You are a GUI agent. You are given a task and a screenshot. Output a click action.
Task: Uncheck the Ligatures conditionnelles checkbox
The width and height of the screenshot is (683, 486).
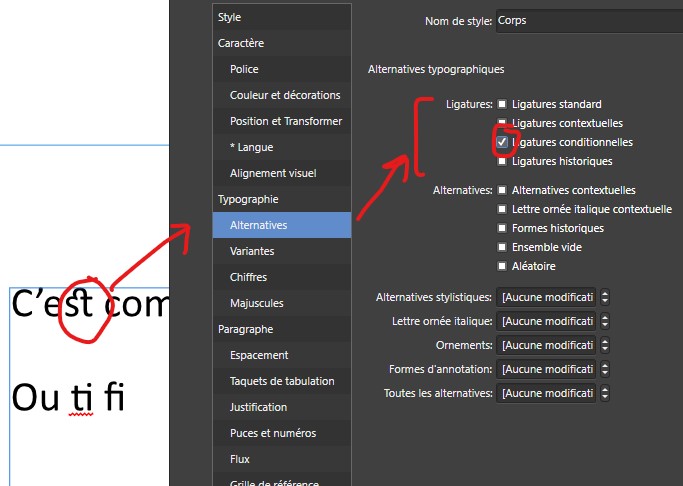502,142
